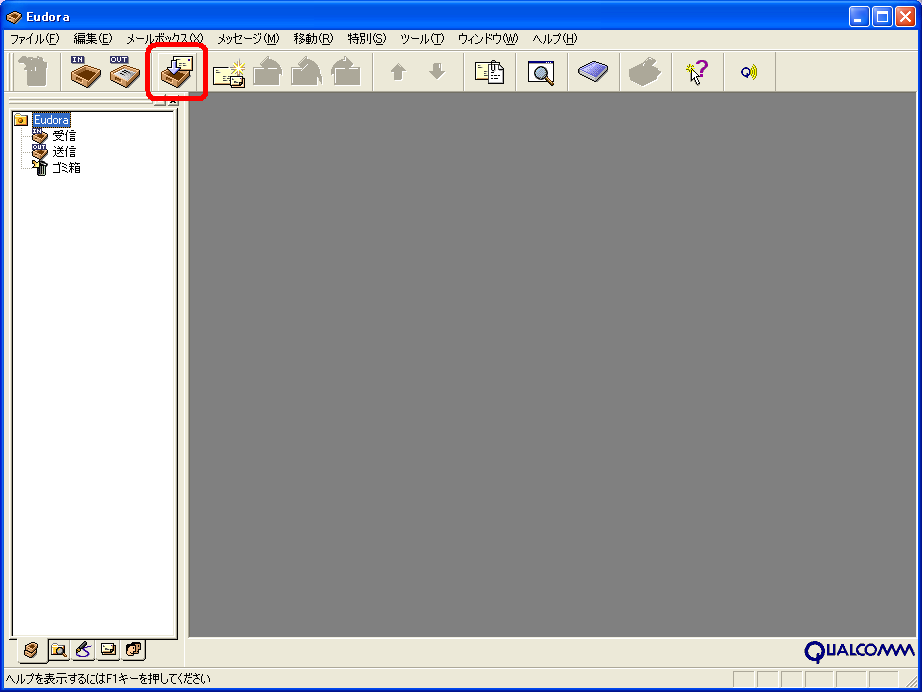Create a new message with toolbar icon
Viewport: 922px width, 692px height.
pos(229,73)
